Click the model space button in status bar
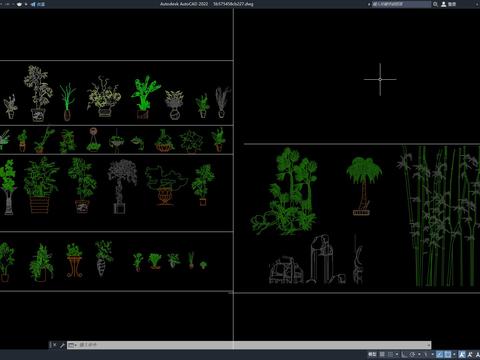Screen dimensions: 480x360 click(372, 354)
